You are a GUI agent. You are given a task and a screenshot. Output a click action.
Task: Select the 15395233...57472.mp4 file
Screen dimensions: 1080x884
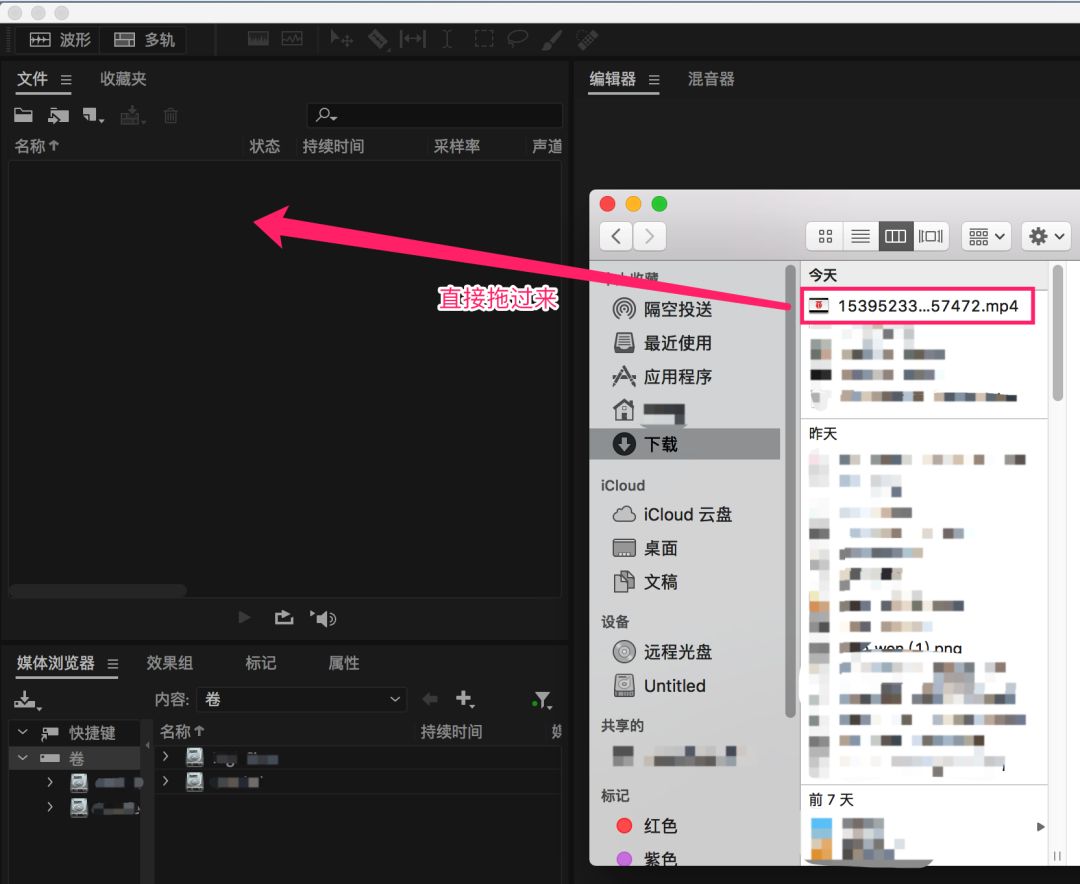pyautogui.click(x=918, y=306)
